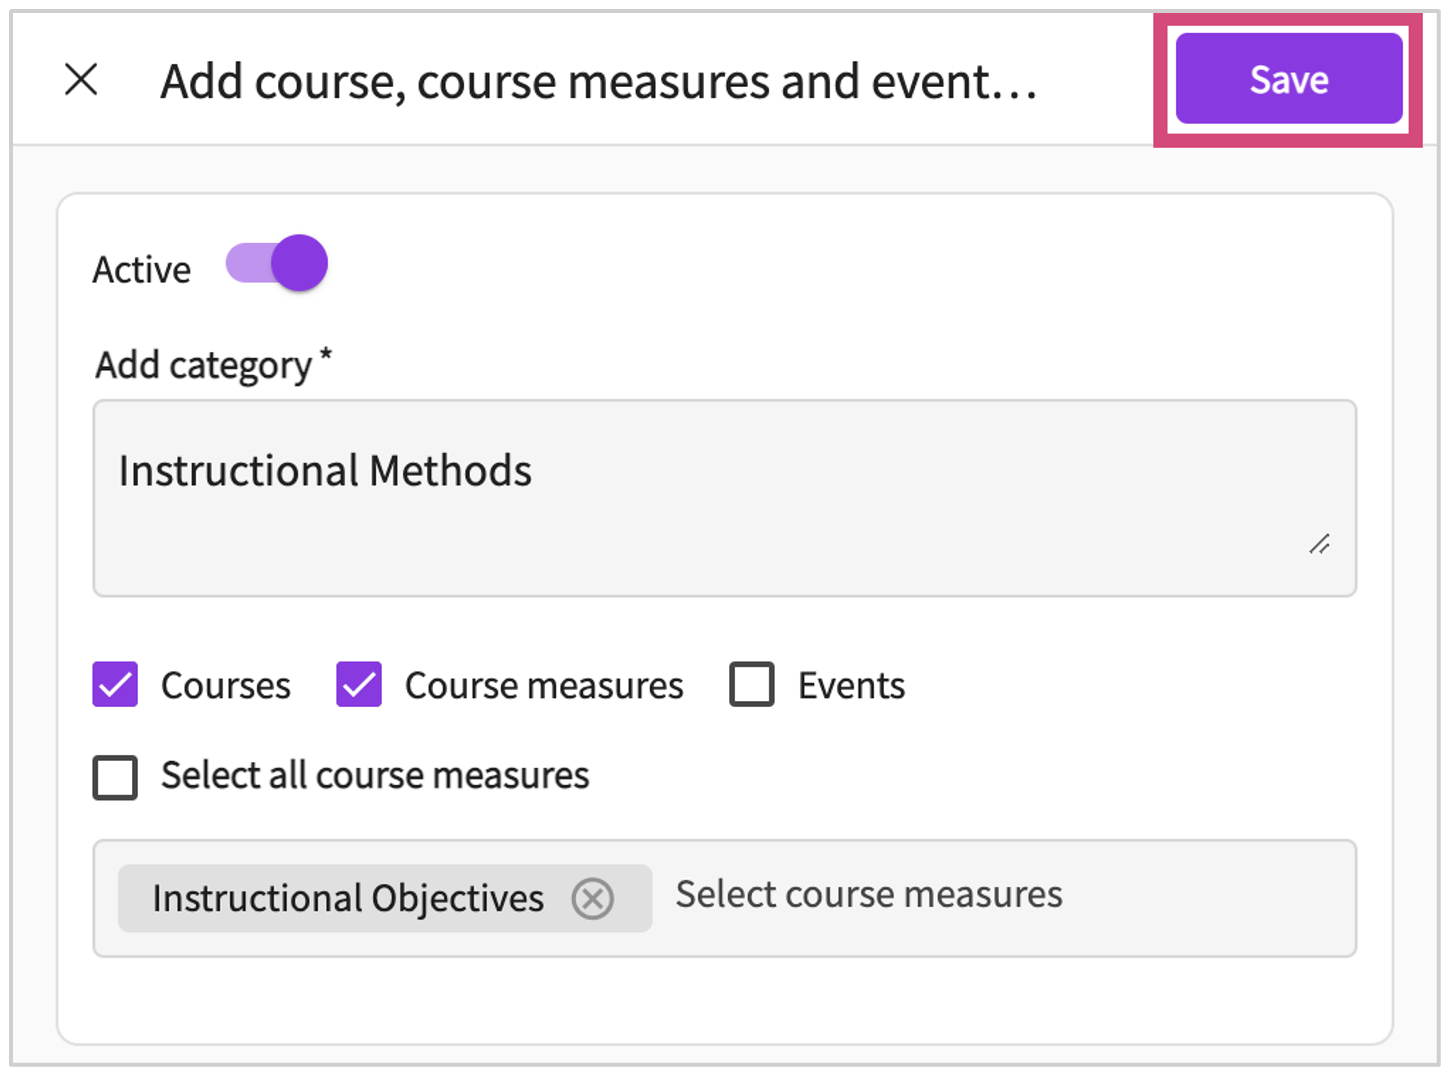Click the Courses label text
Viewport: 1452px width, 1078px height.
[x=226, y=686]
